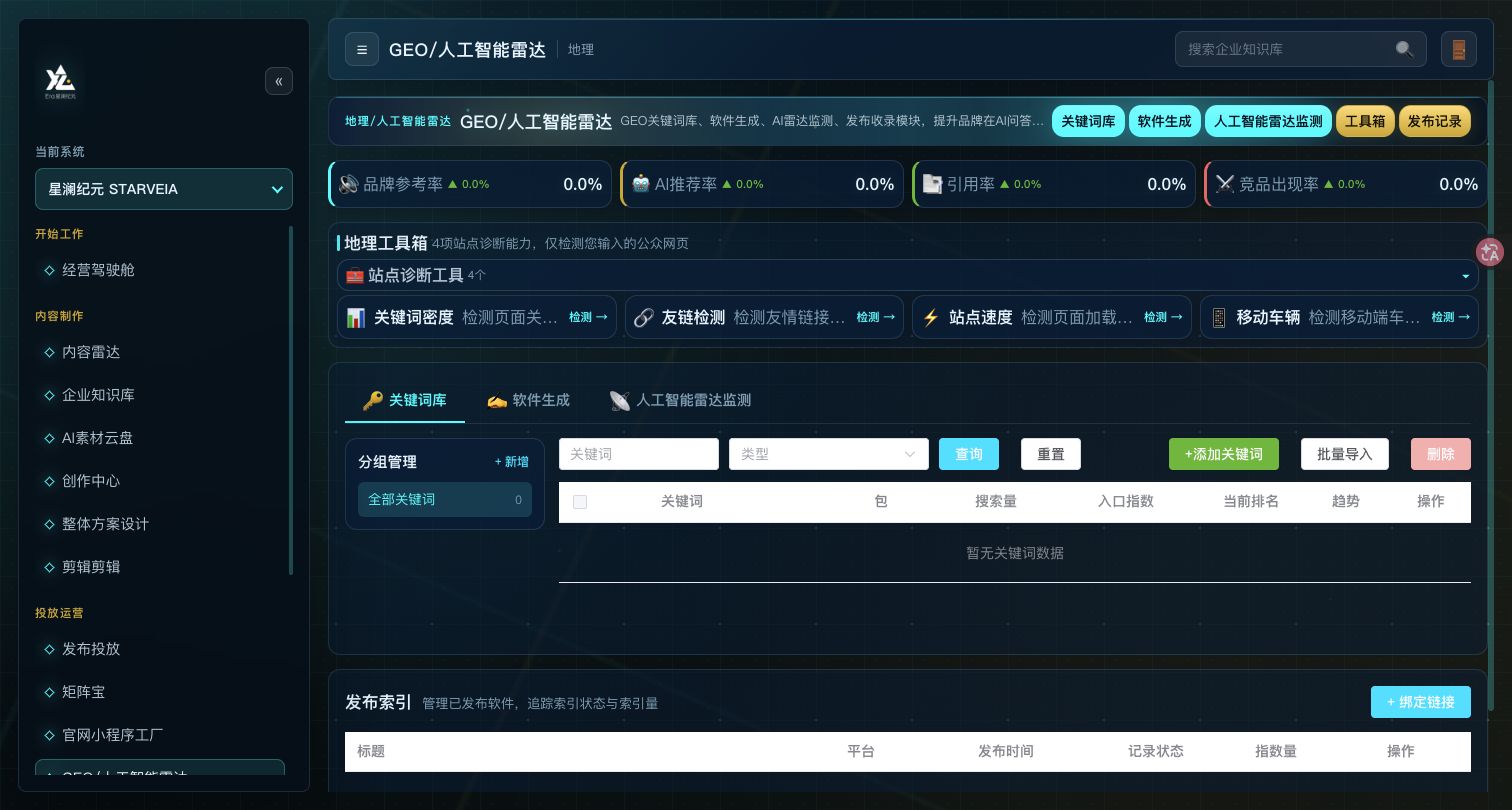Image resolution: width=1512 pixels, height=810 pixels.
Task: Click the AI推荐率 robot icon
Action: pyautogui.click(x=640, y=184)
